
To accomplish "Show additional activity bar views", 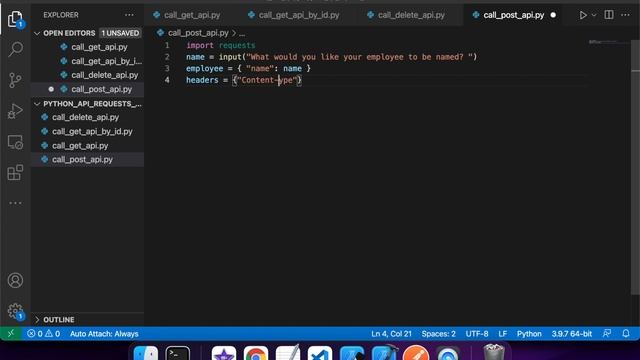I will (x=15, y=203).
